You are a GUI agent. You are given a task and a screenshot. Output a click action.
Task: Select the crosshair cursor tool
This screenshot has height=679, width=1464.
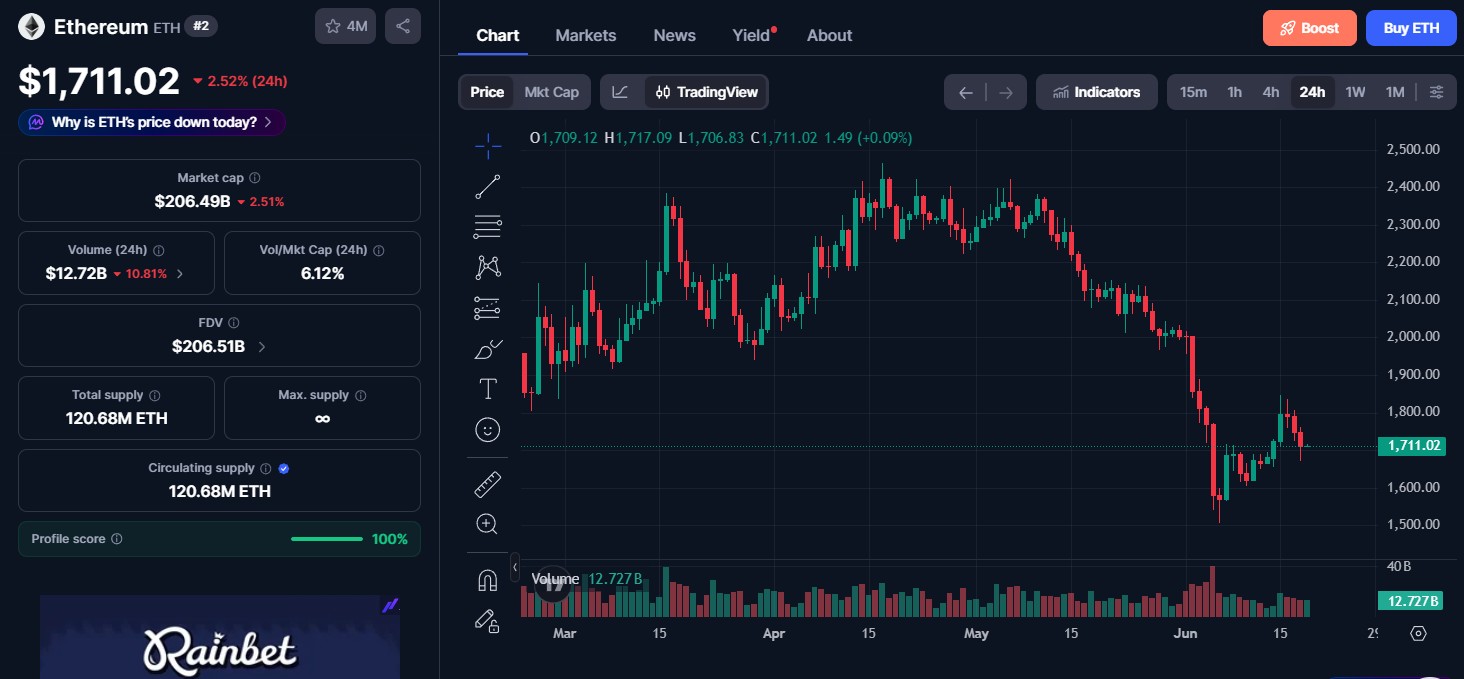point(488,146)
